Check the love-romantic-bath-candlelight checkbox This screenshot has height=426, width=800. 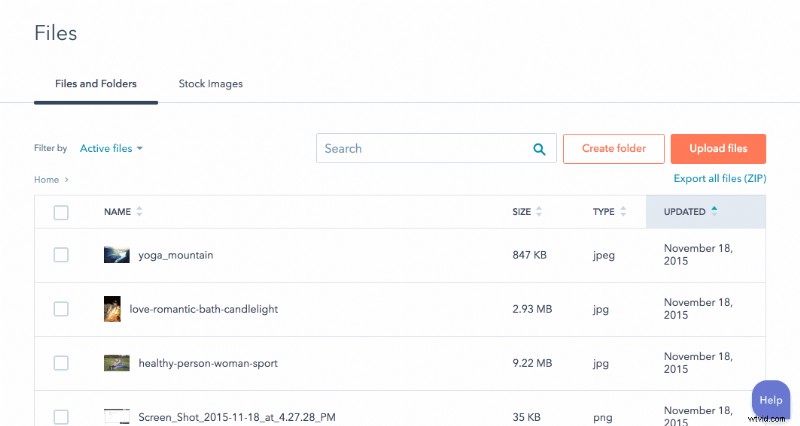coord(61,309)
